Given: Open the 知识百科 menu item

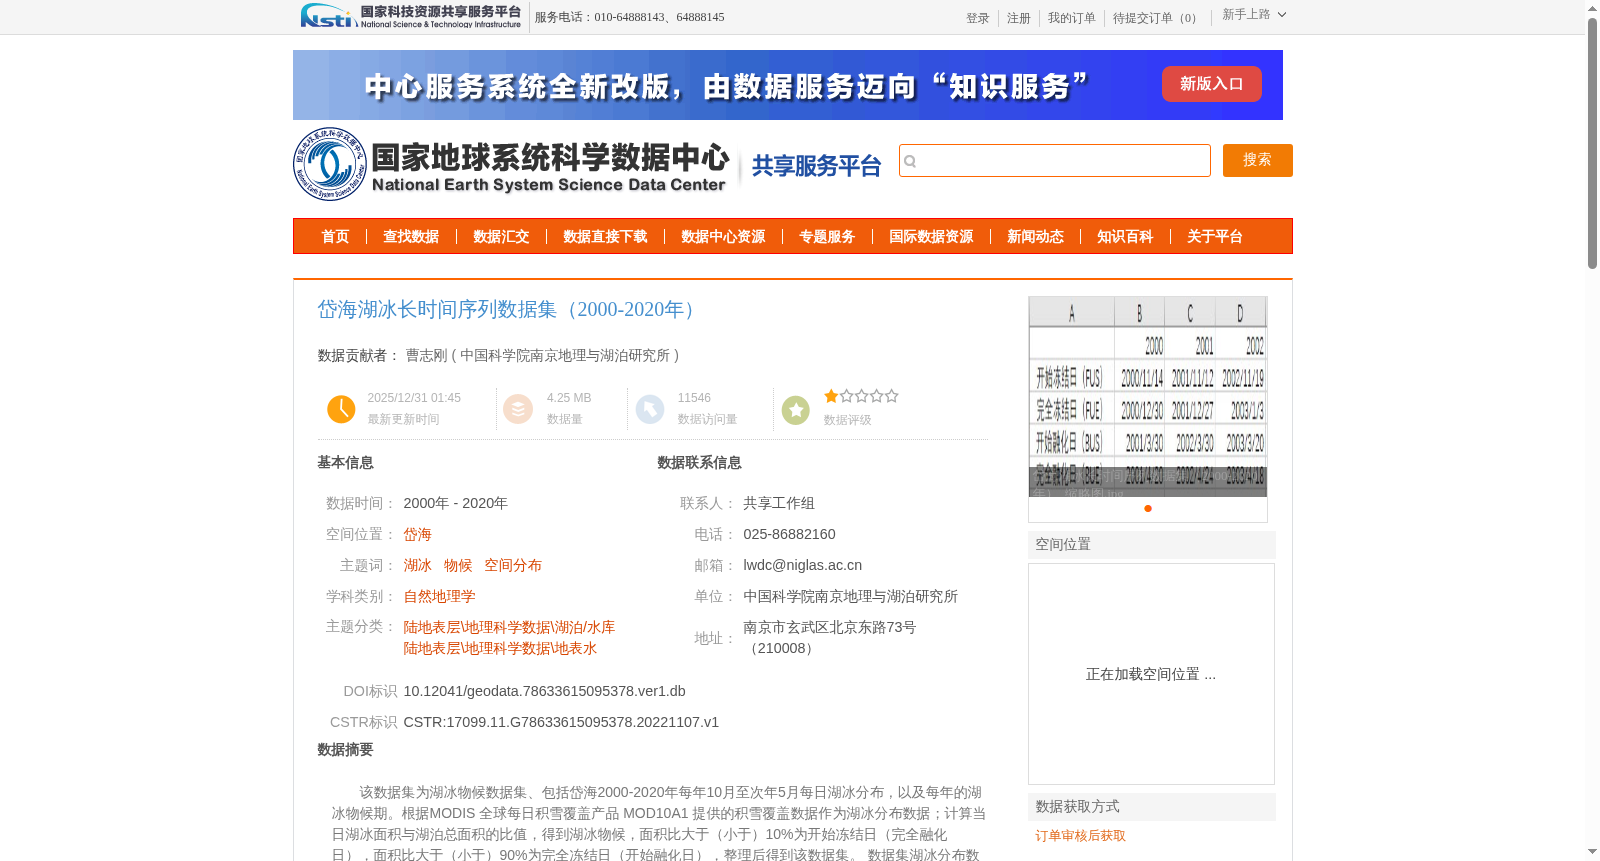Looking at the screenshot, I should click(x=1125, y=237).
